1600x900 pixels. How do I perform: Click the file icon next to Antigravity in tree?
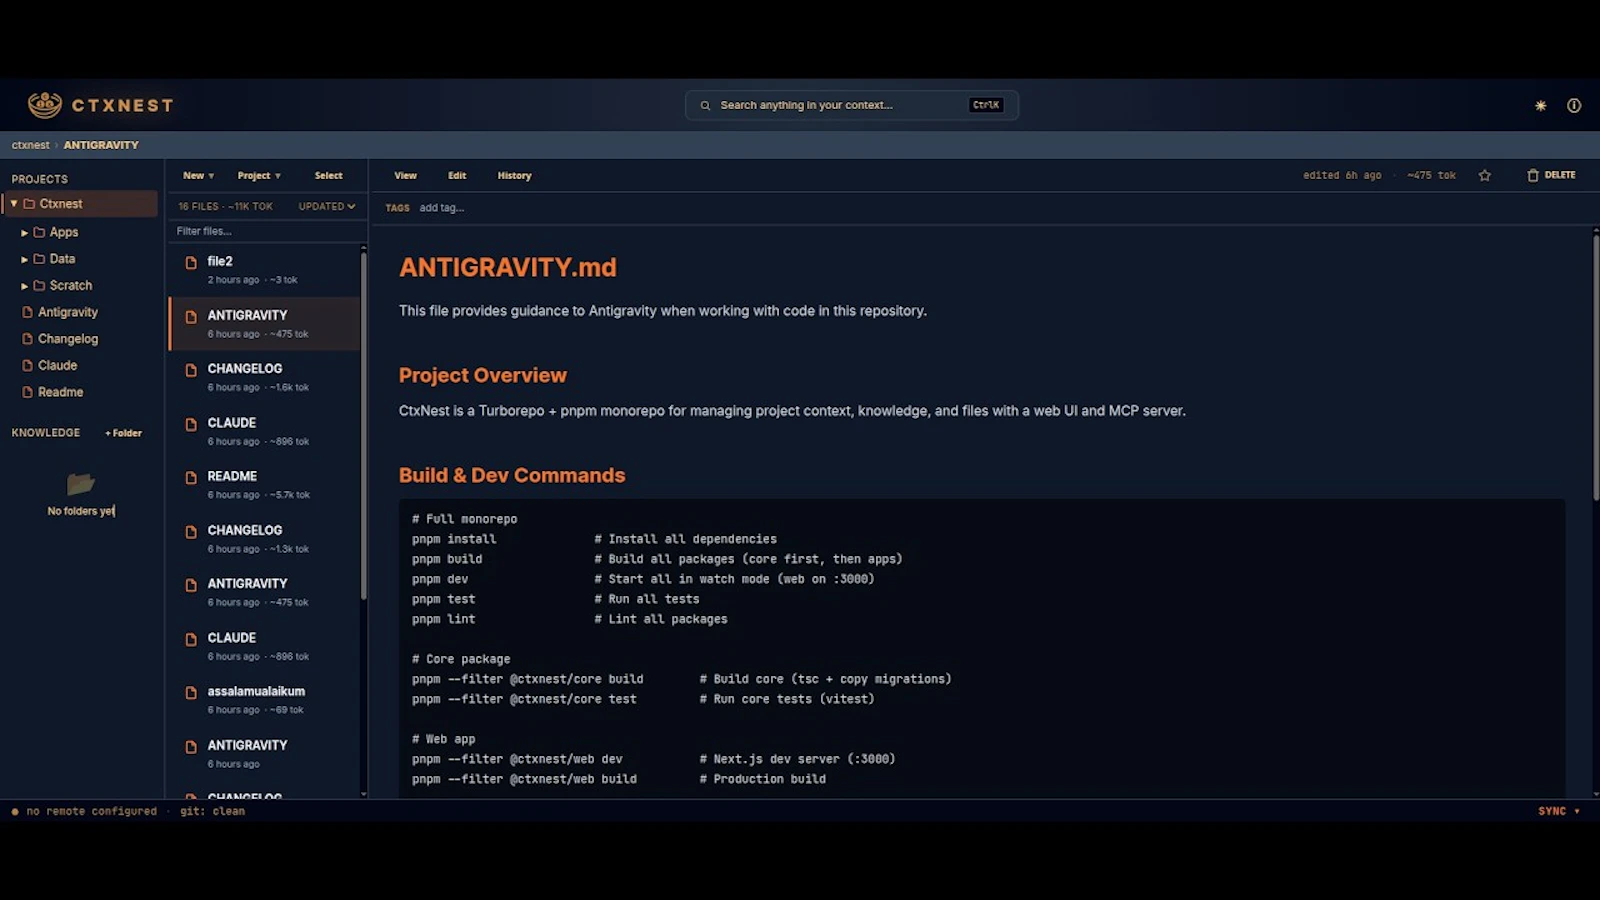pos(28,312)
